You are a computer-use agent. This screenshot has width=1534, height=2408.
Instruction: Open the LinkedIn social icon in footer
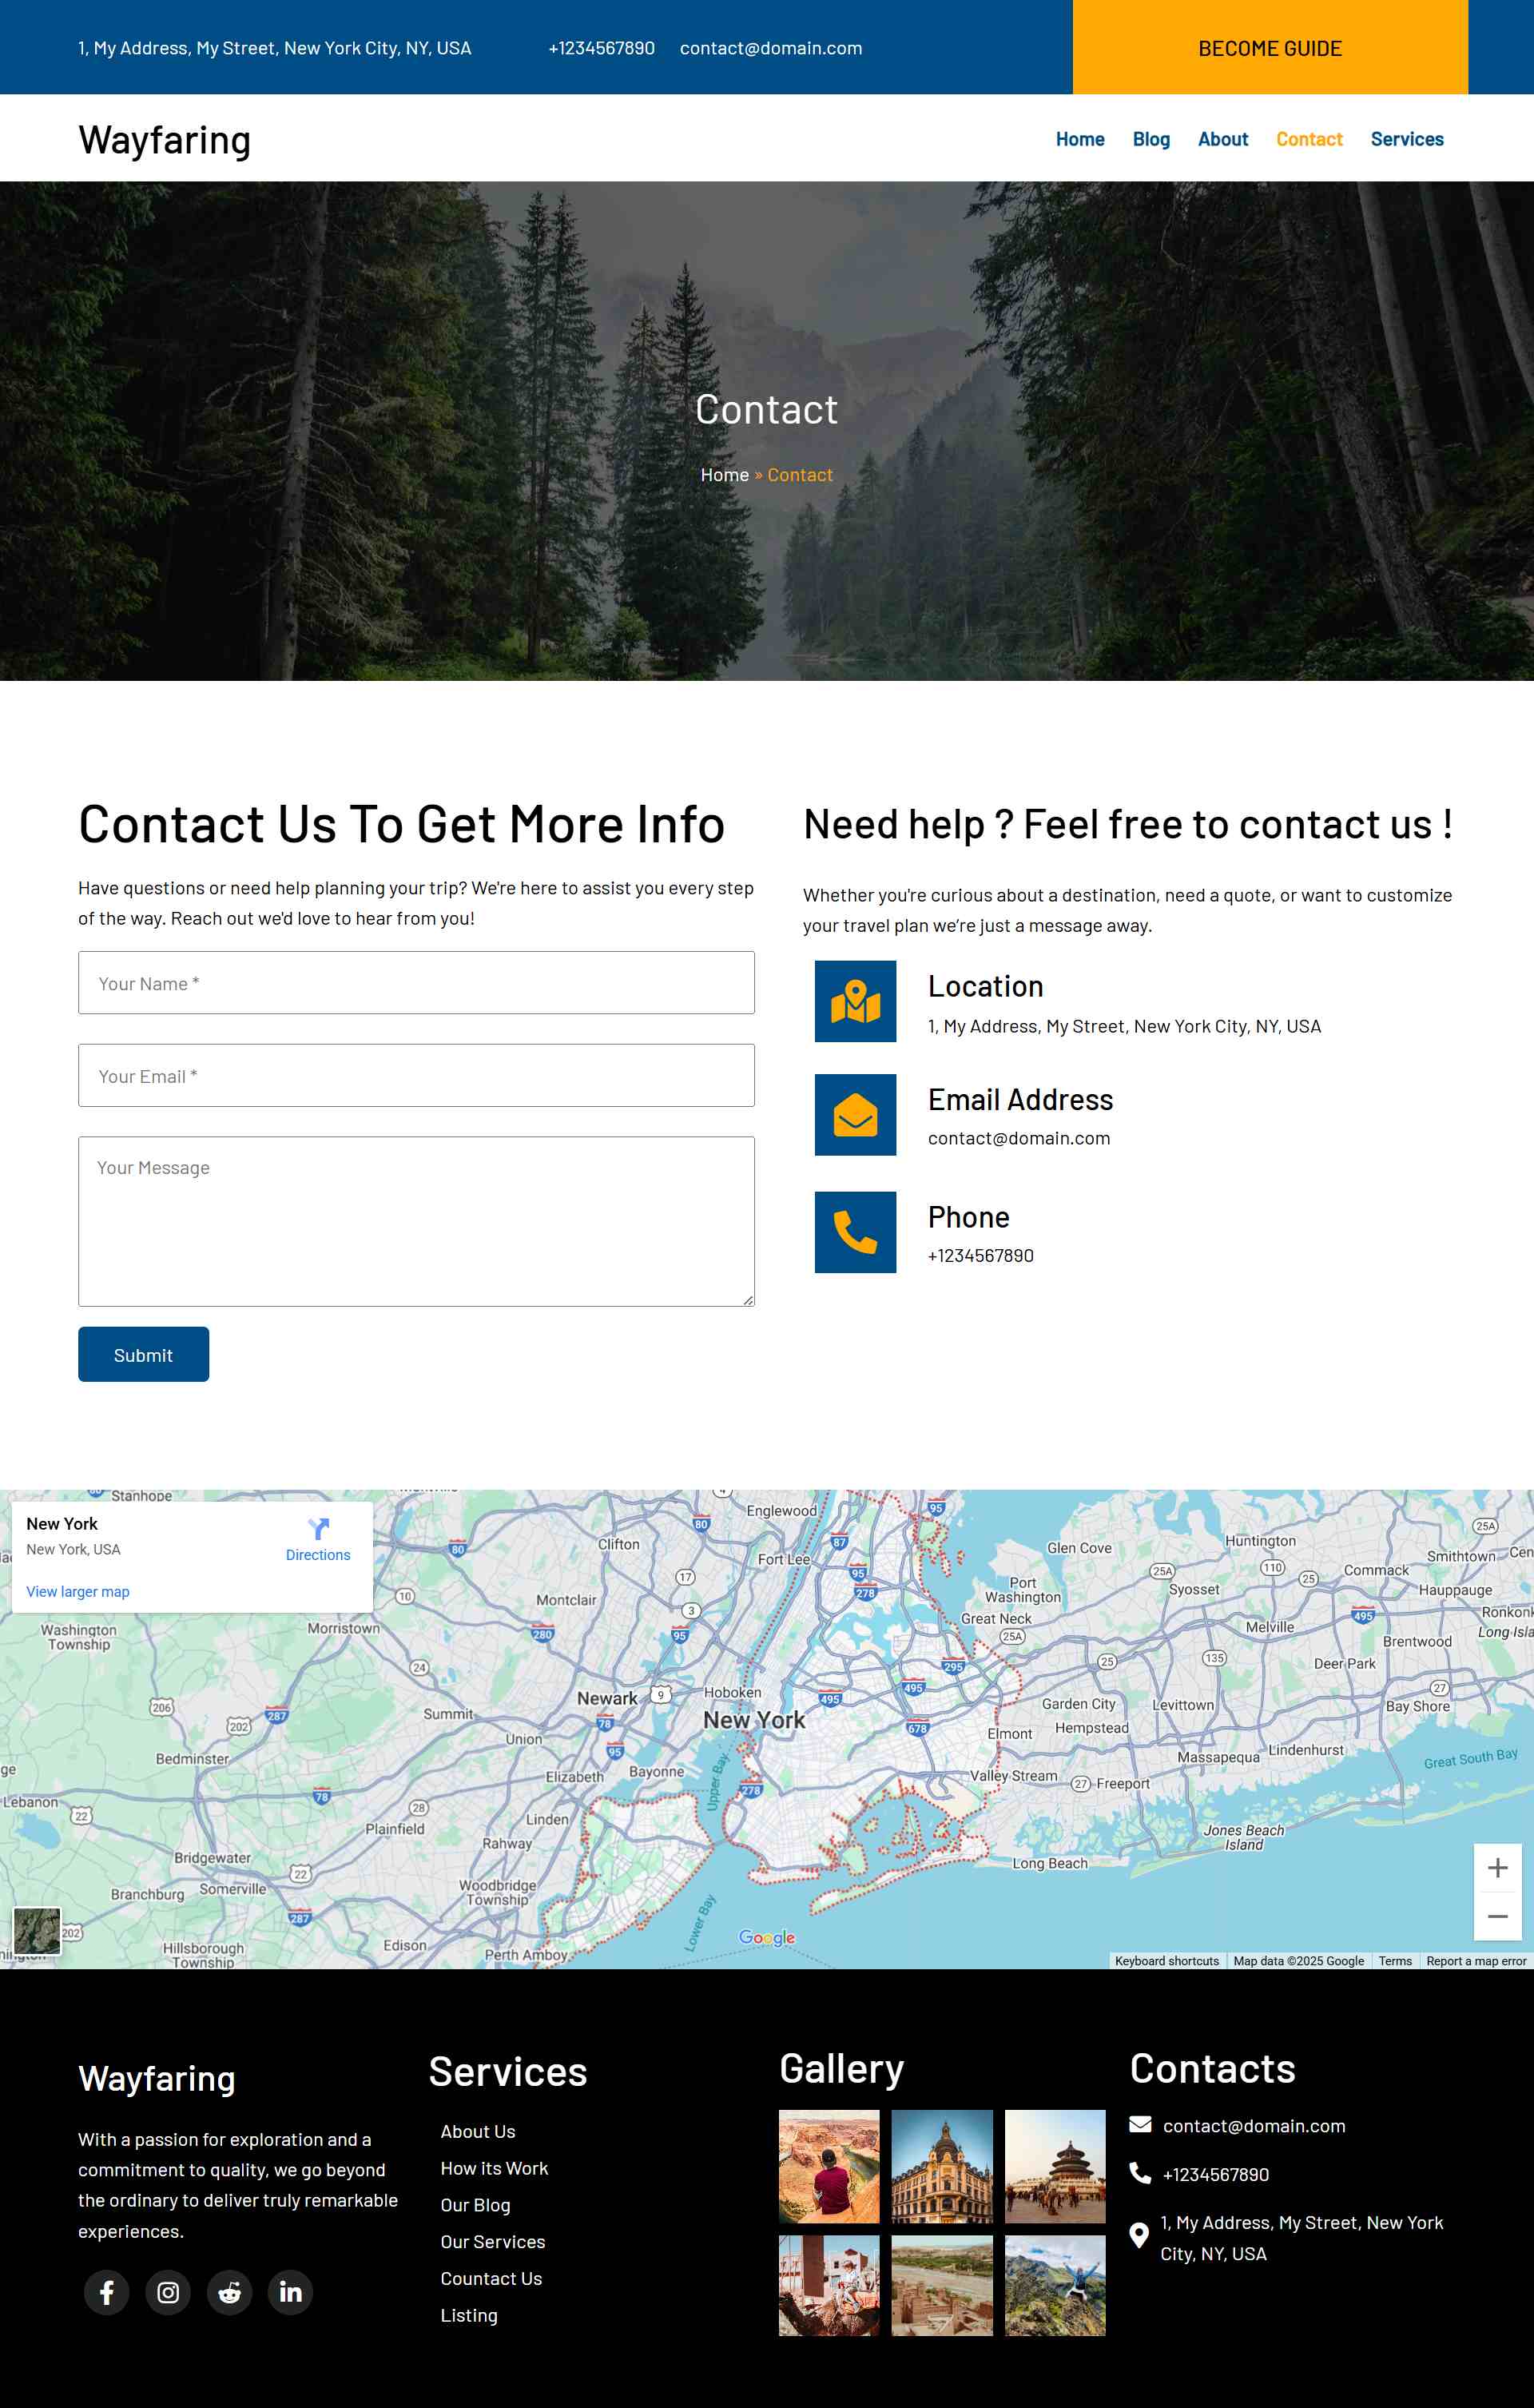pyautogui.click(x=291, y=2292)
